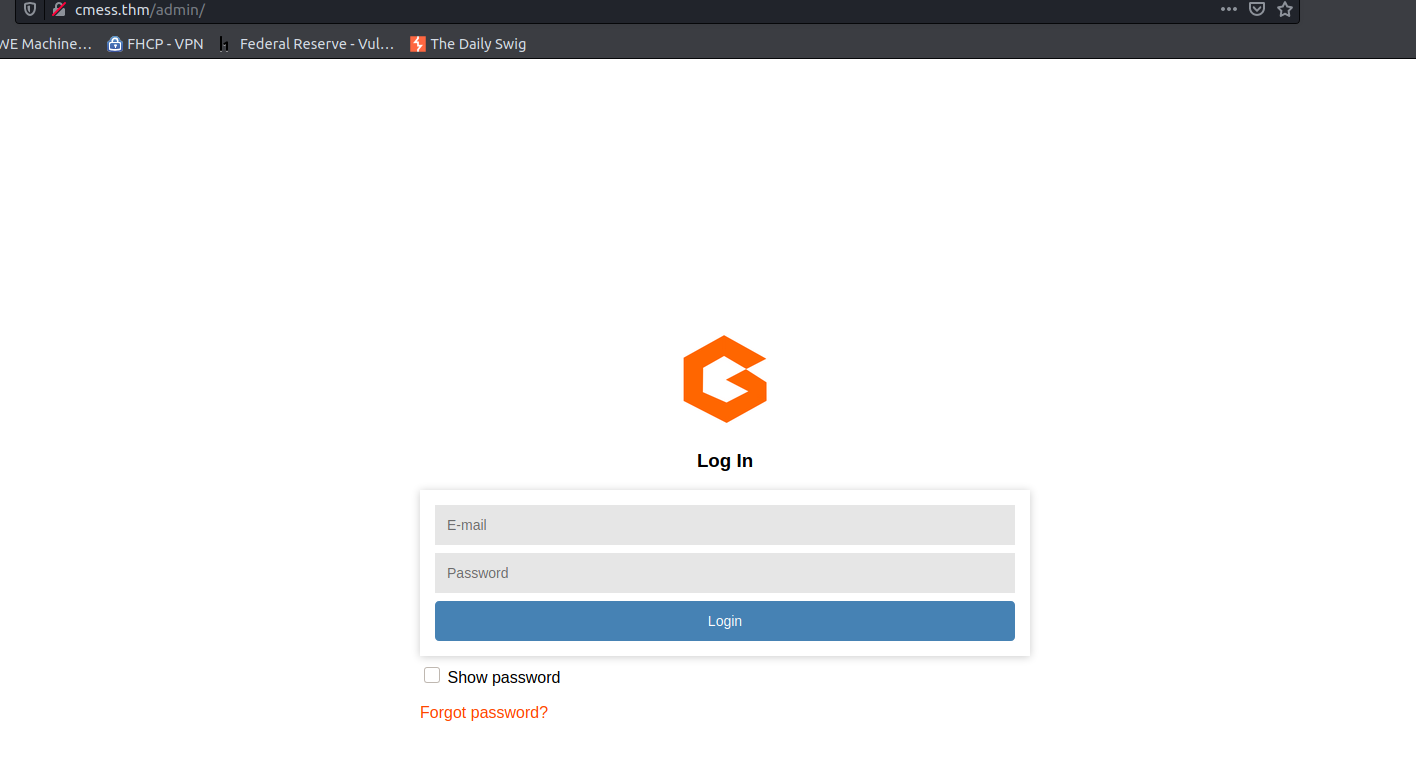Open the "WE Machine..." bookmark
This screenshot has width=1416, height=769.
point(45,44)
